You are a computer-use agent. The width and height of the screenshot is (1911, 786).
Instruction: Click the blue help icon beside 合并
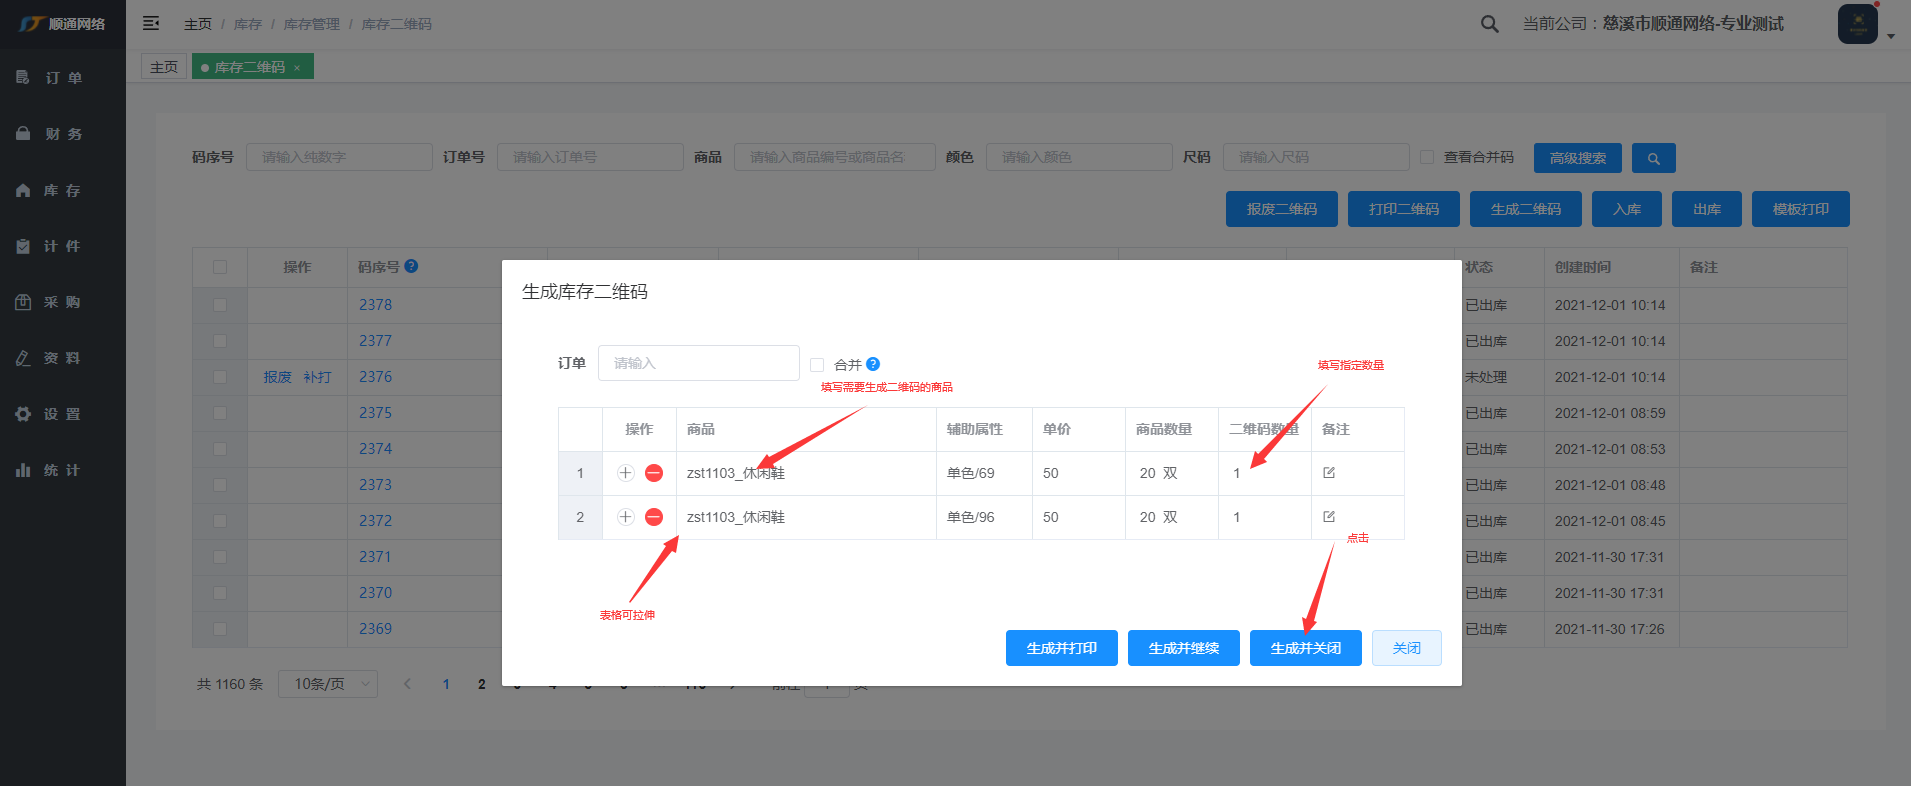(x=873, y=364)
